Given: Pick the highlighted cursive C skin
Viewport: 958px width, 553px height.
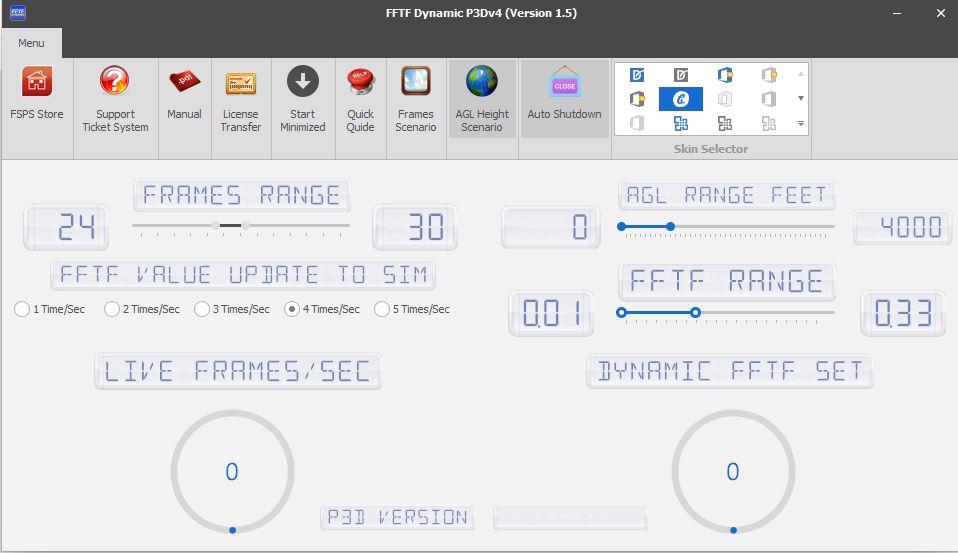Looking at the screenshot, I should click(681, 98).
